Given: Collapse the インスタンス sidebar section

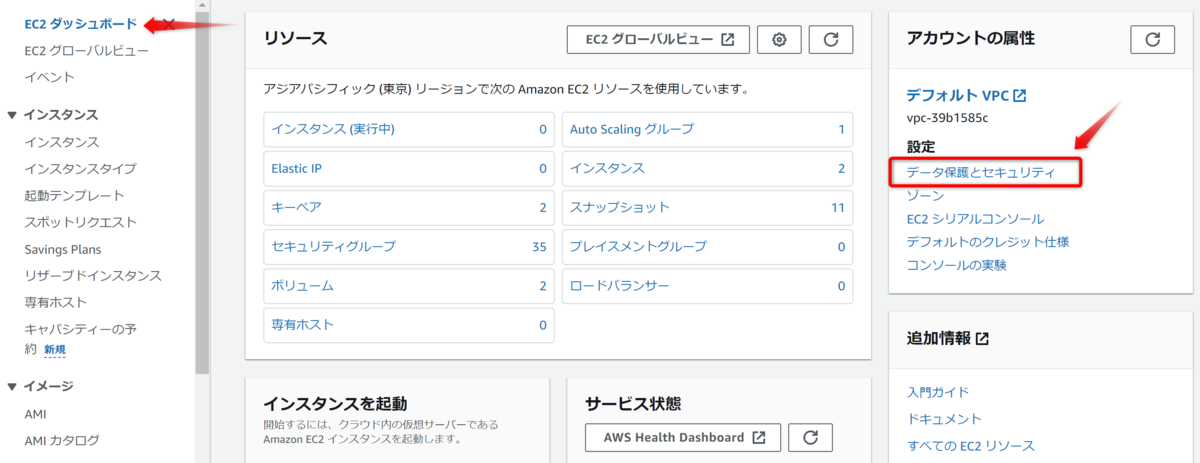Looking at the screenshot, I should click(x=12, y=115).
